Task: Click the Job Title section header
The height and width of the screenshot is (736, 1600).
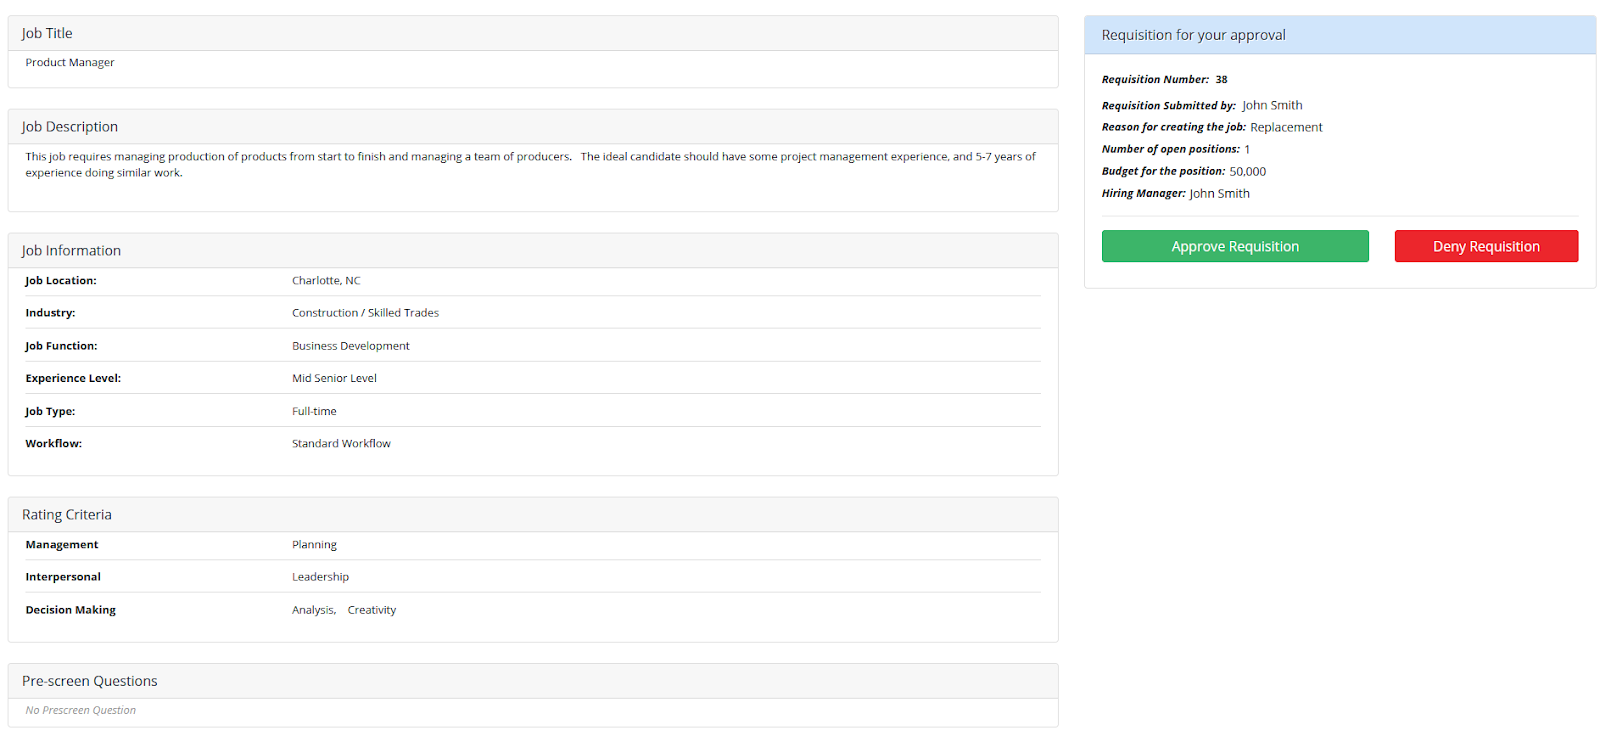Action: (47, 33)
